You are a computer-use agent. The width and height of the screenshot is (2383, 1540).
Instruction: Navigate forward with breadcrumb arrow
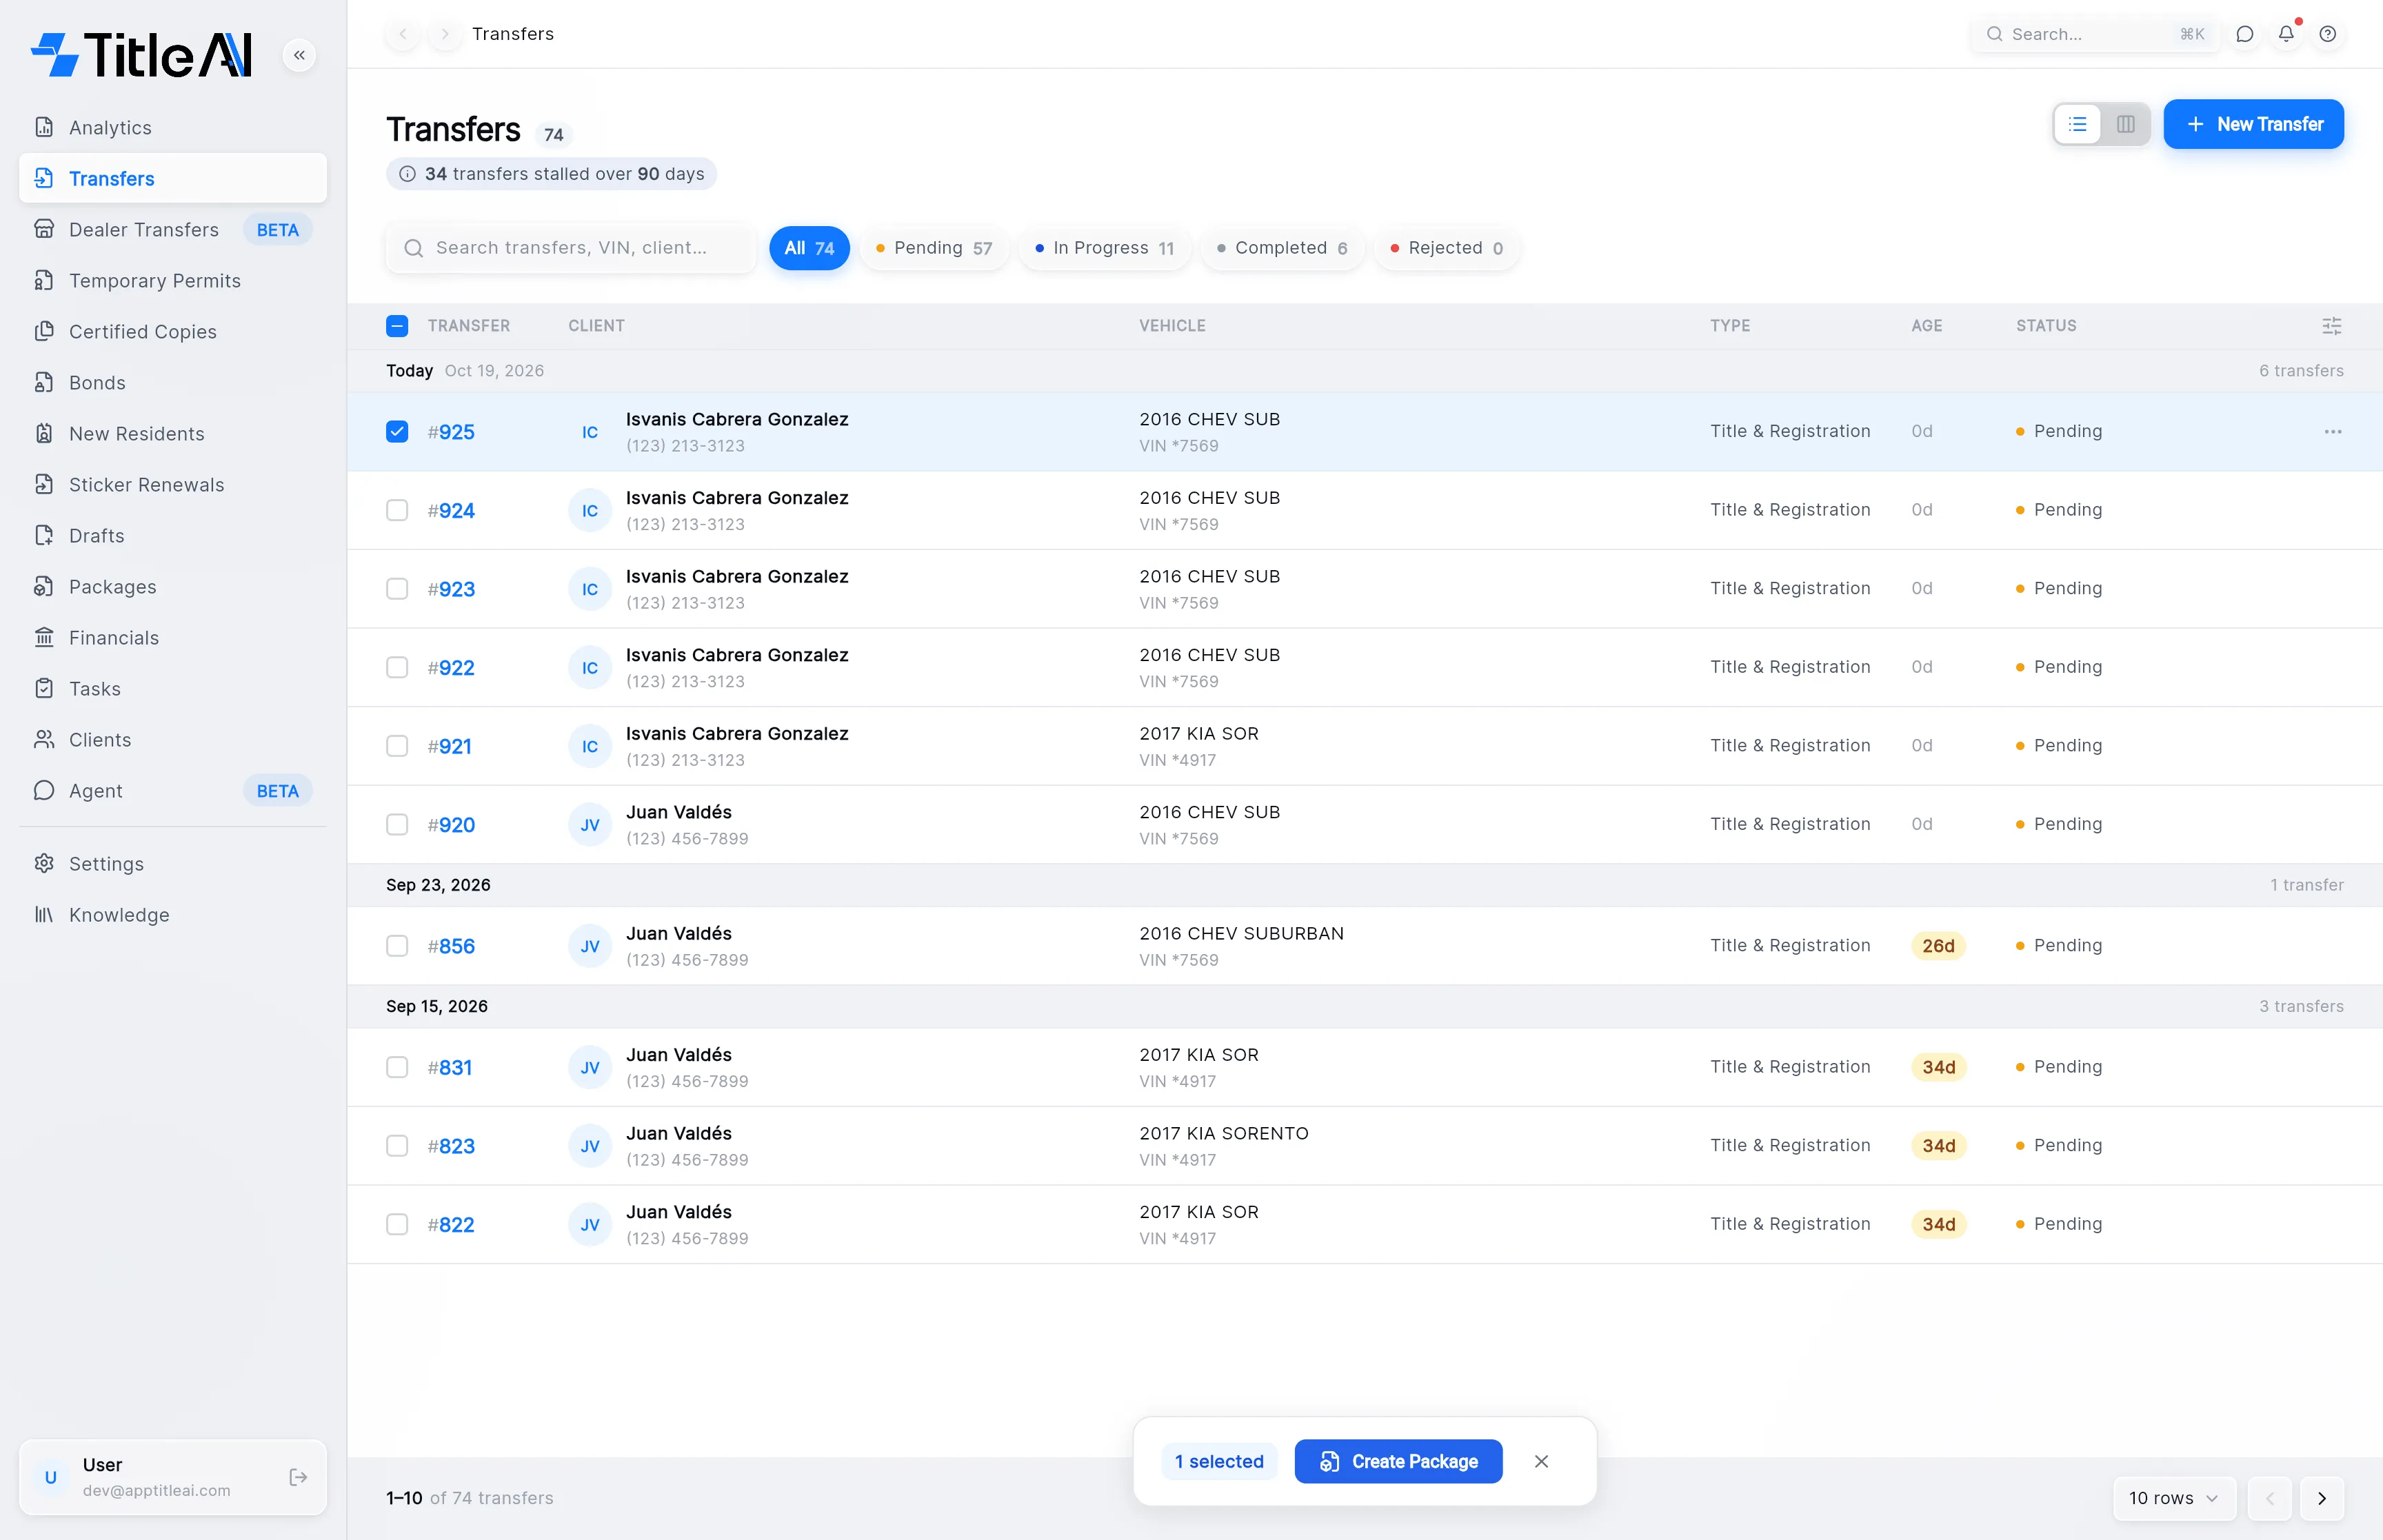pyautogui.click(x=445, y=34)
